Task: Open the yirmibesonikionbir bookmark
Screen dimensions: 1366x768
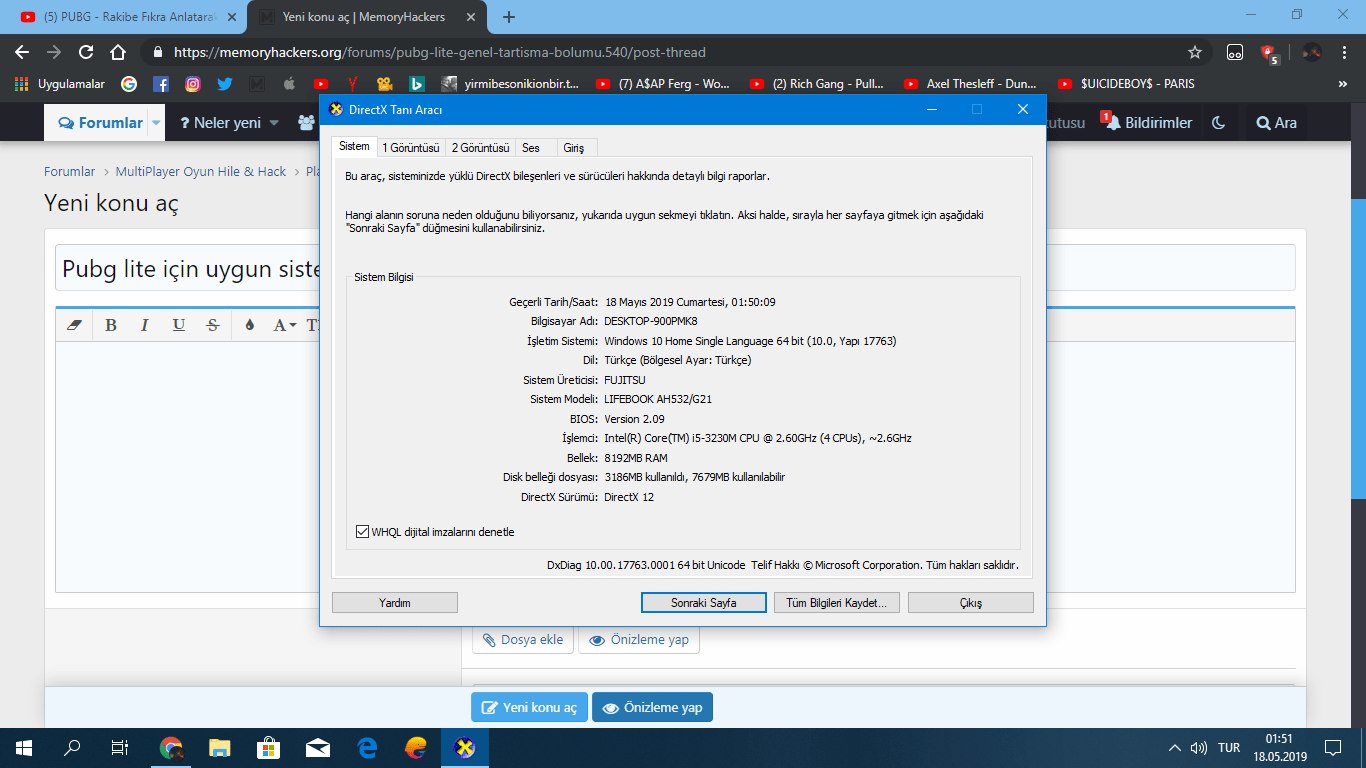Action: (510, 84)
